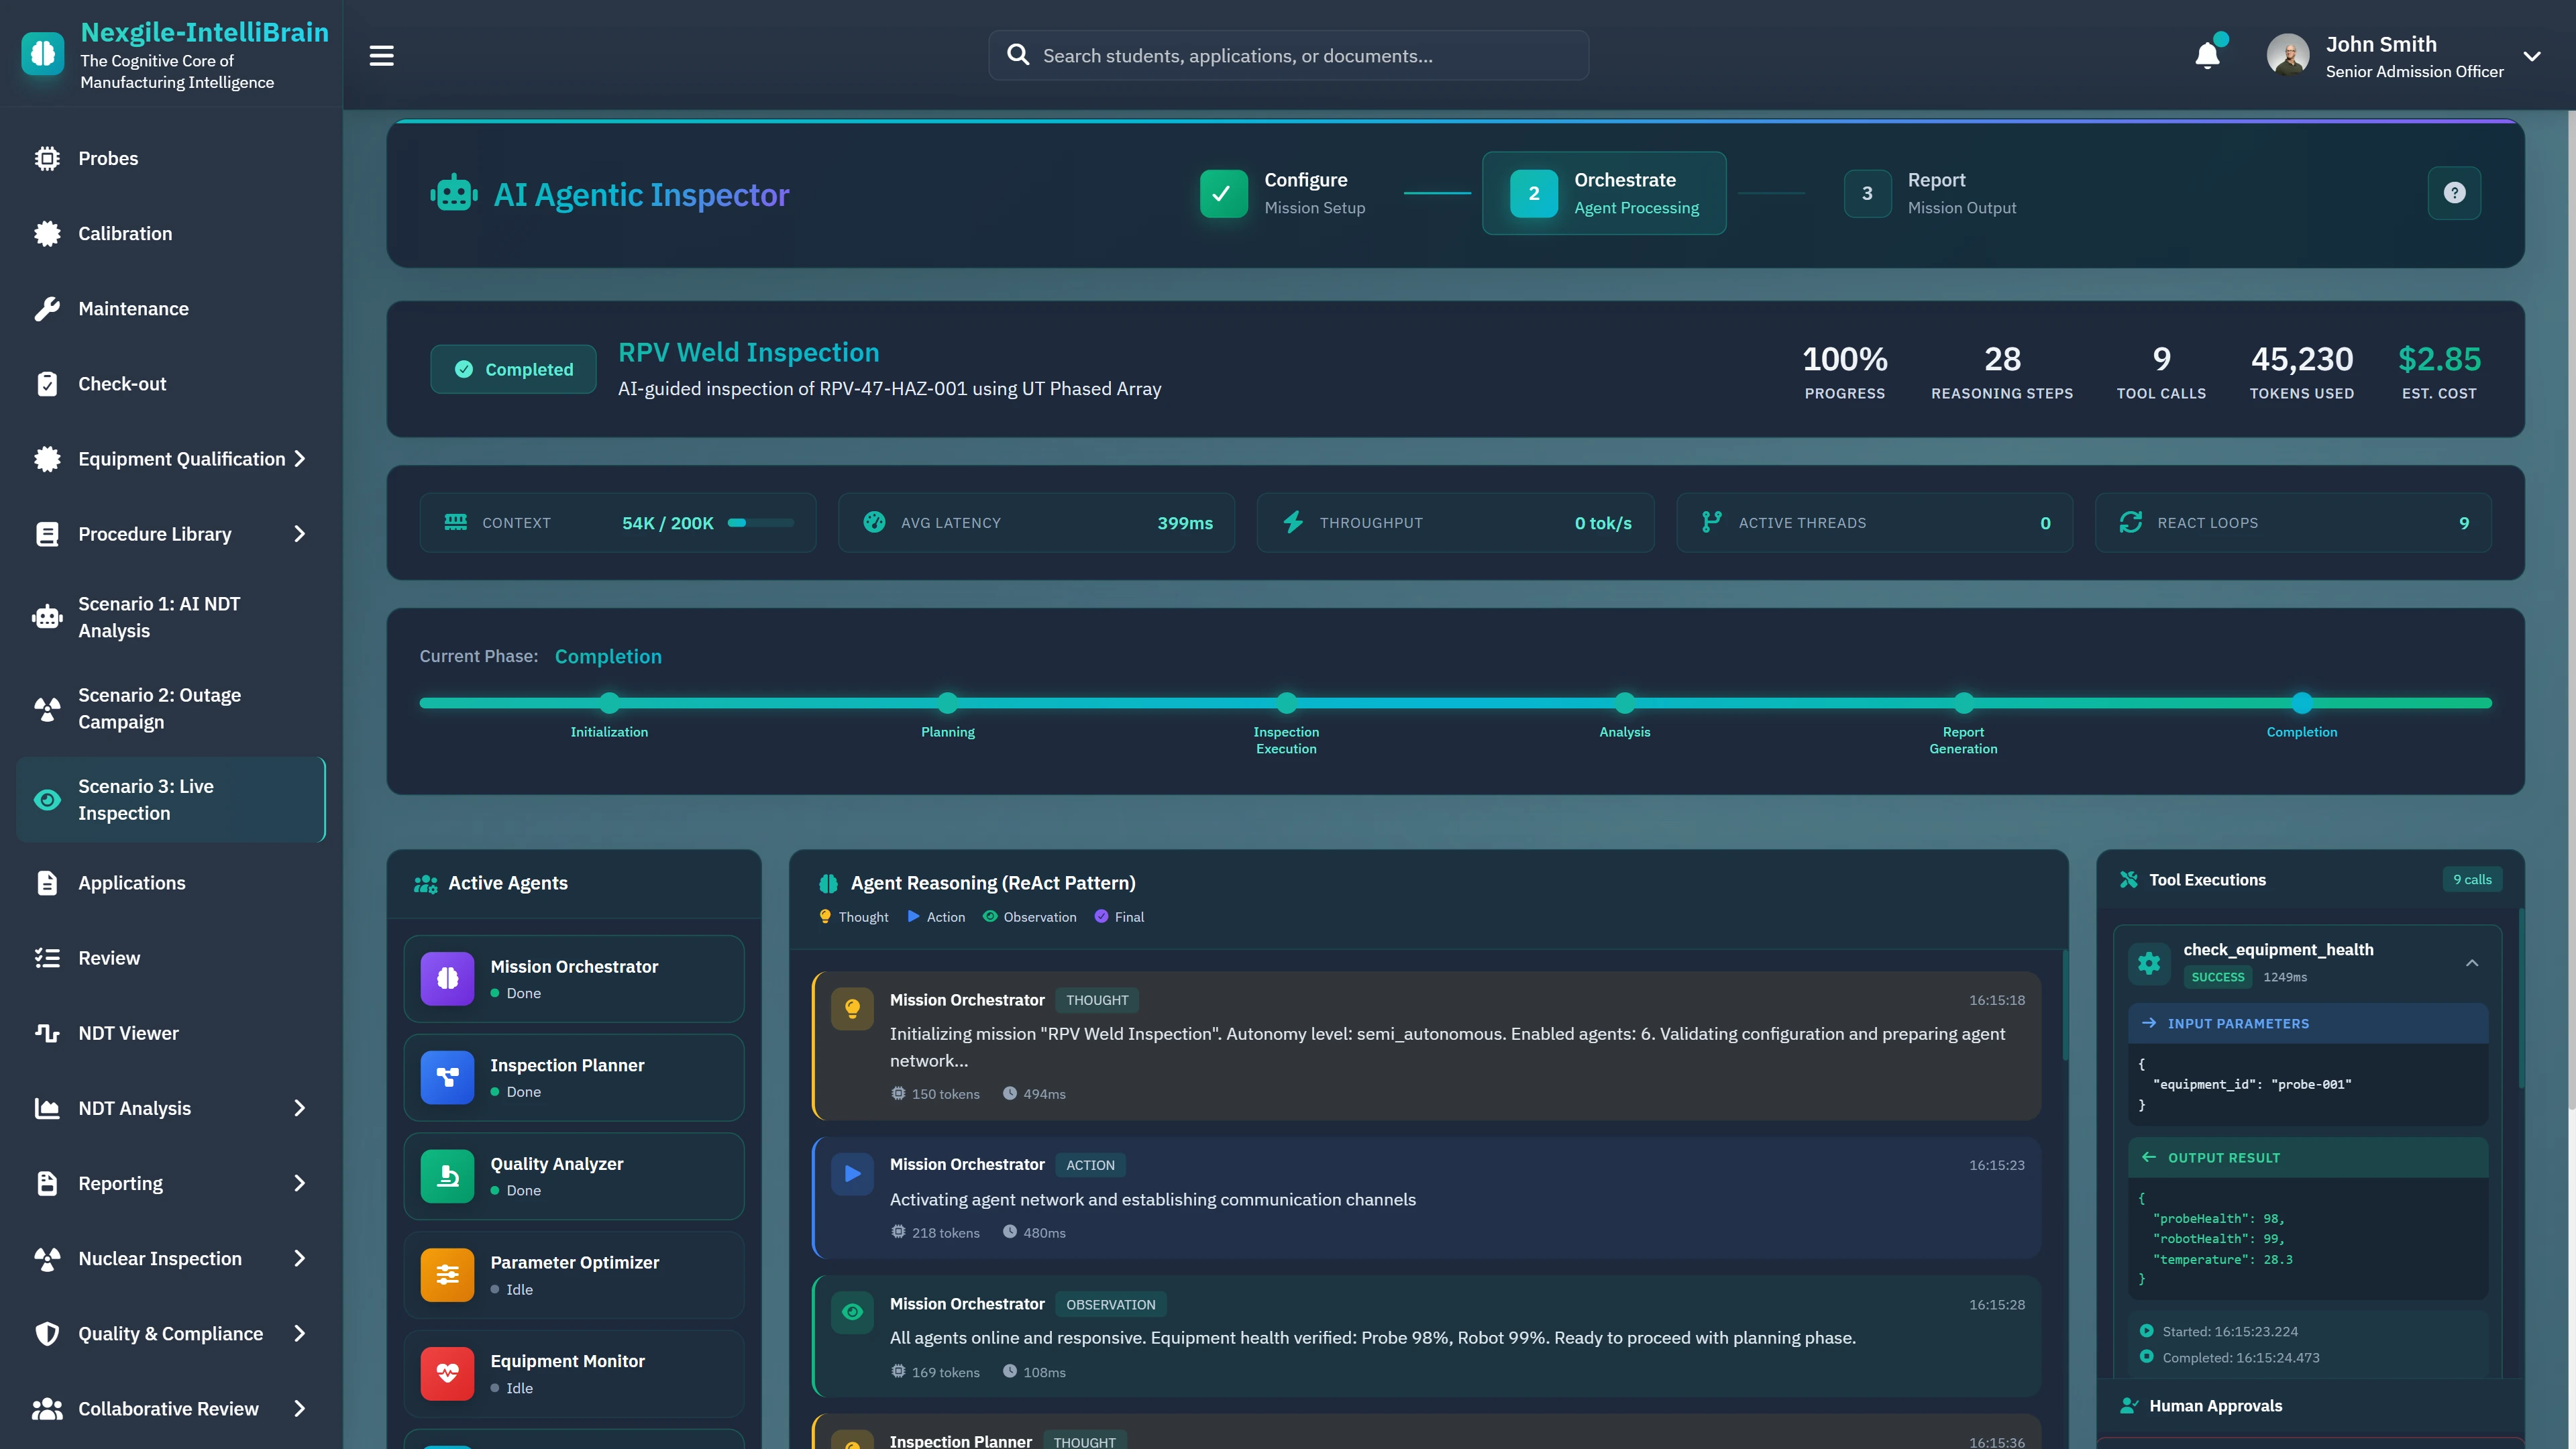Click the Analysis phase marker on timeline
This screenshot has height=1449, width=2576.
(x=1624, y=703)
